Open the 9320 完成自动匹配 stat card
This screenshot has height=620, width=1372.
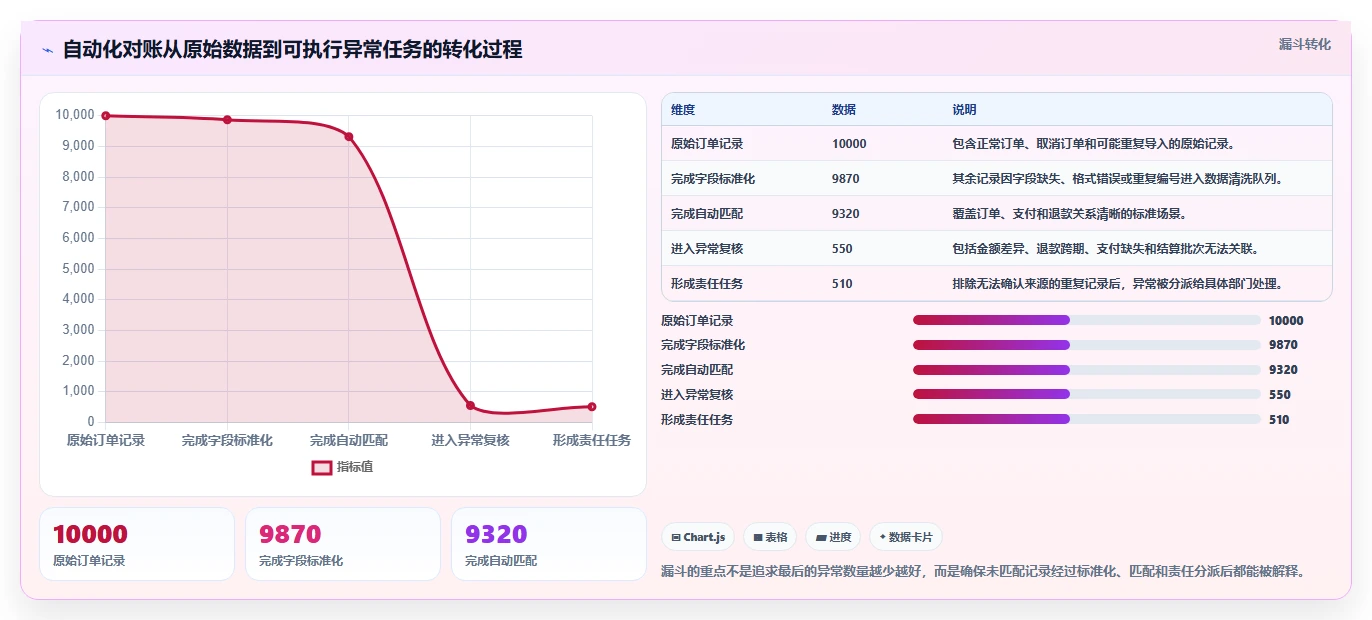point(549,544)
